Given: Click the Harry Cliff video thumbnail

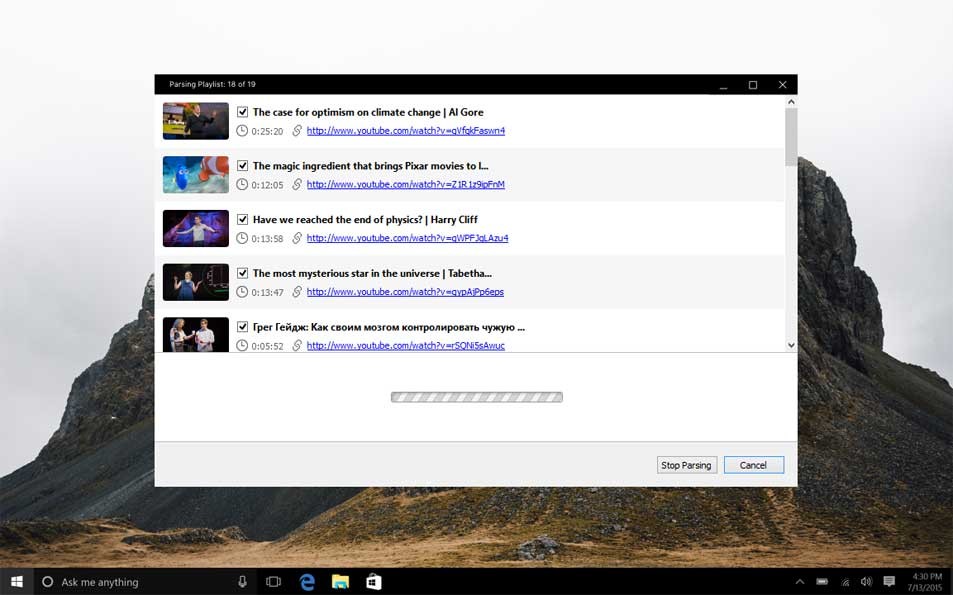Looking at the screenshot, I should [195, 228].
